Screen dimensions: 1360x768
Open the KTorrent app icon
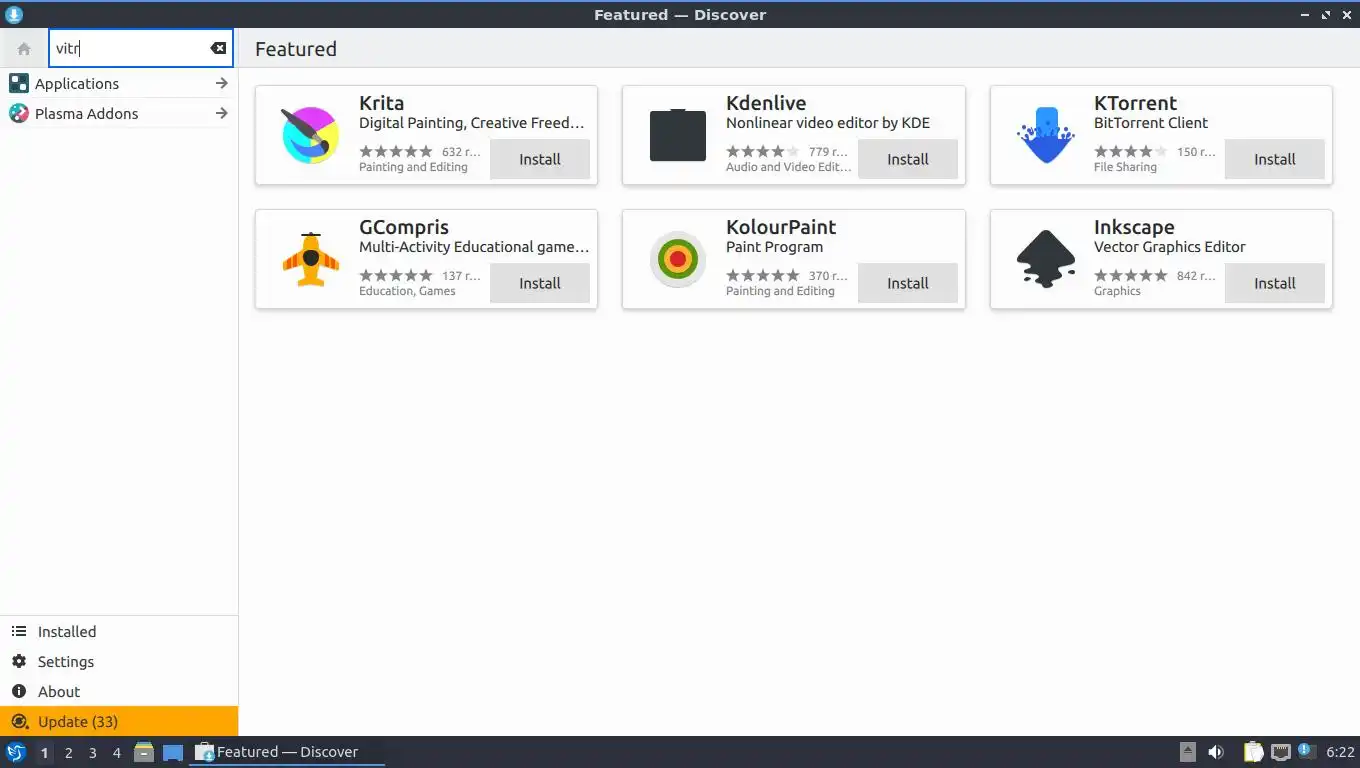click(1045, 135)
